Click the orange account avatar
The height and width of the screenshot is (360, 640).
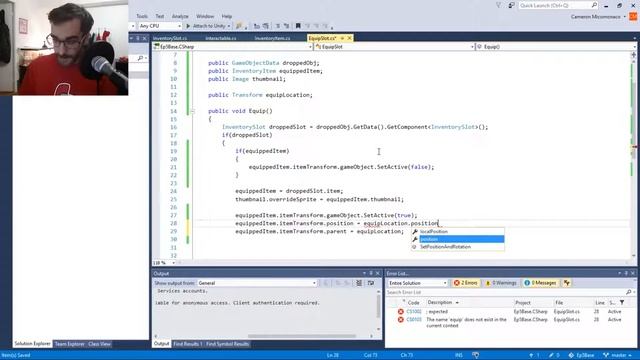coord(633,17)
